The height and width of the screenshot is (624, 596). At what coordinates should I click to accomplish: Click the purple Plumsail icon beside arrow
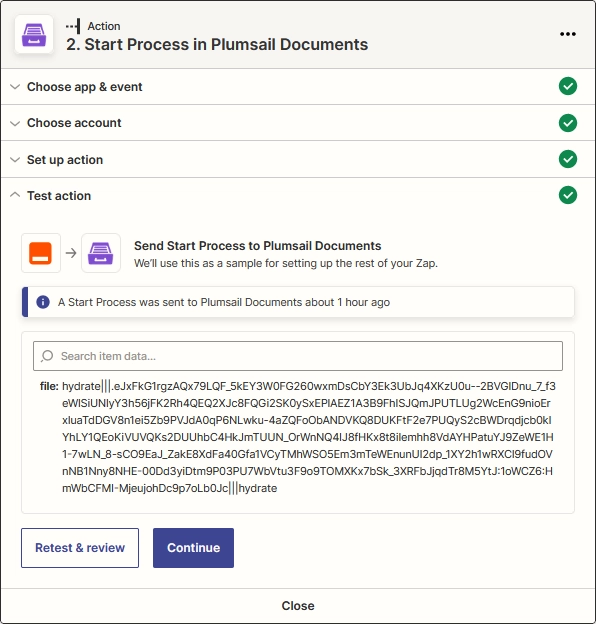pyautogui.click(x=101, y=253)
